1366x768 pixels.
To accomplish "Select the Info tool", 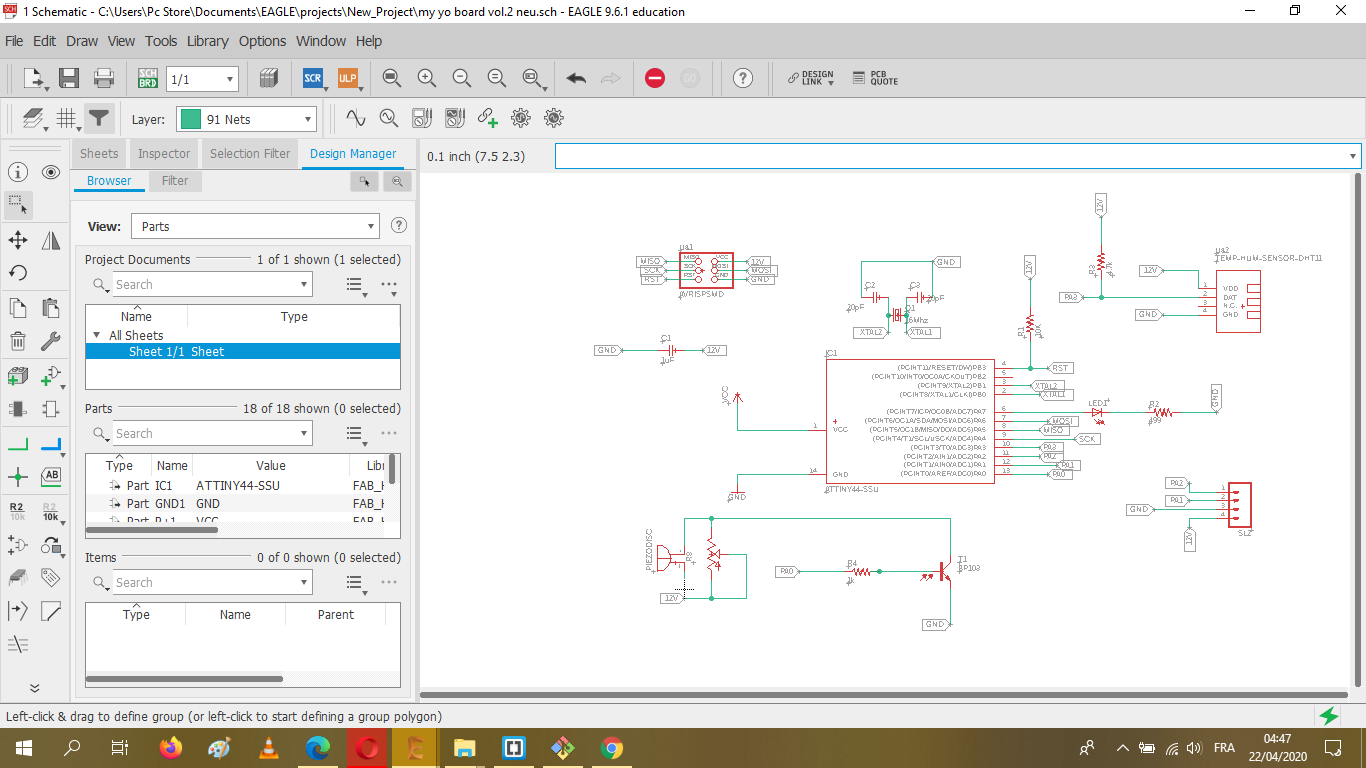I will pos(18,172).
